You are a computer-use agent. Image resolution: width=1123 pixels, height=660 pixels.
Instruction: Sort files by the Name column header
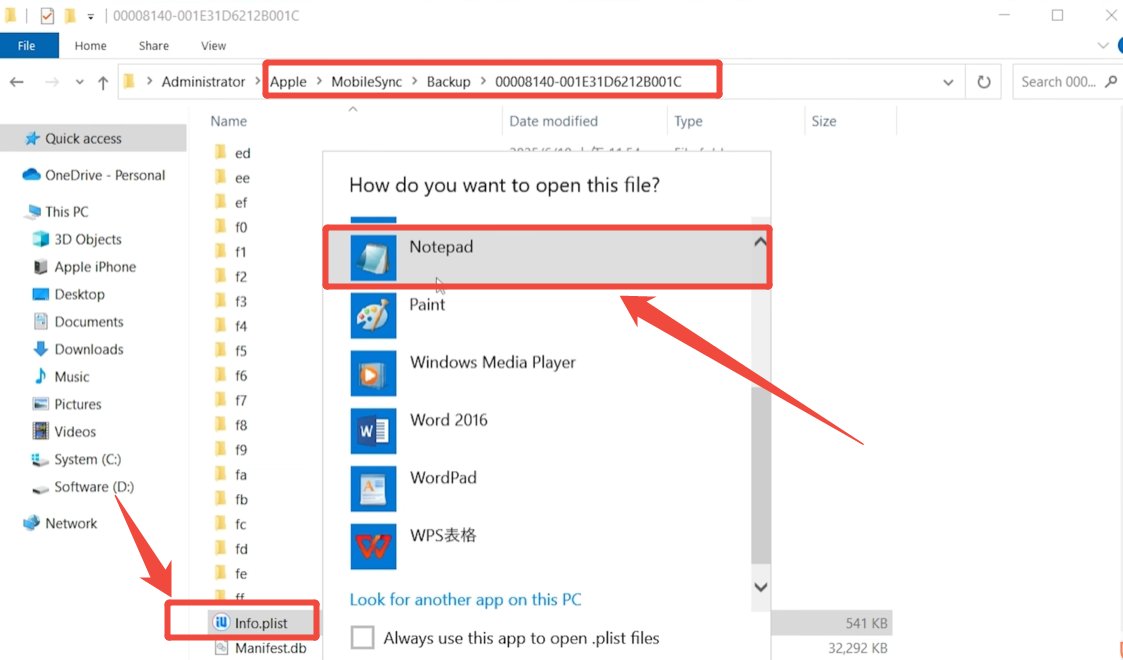click(228, 121)
